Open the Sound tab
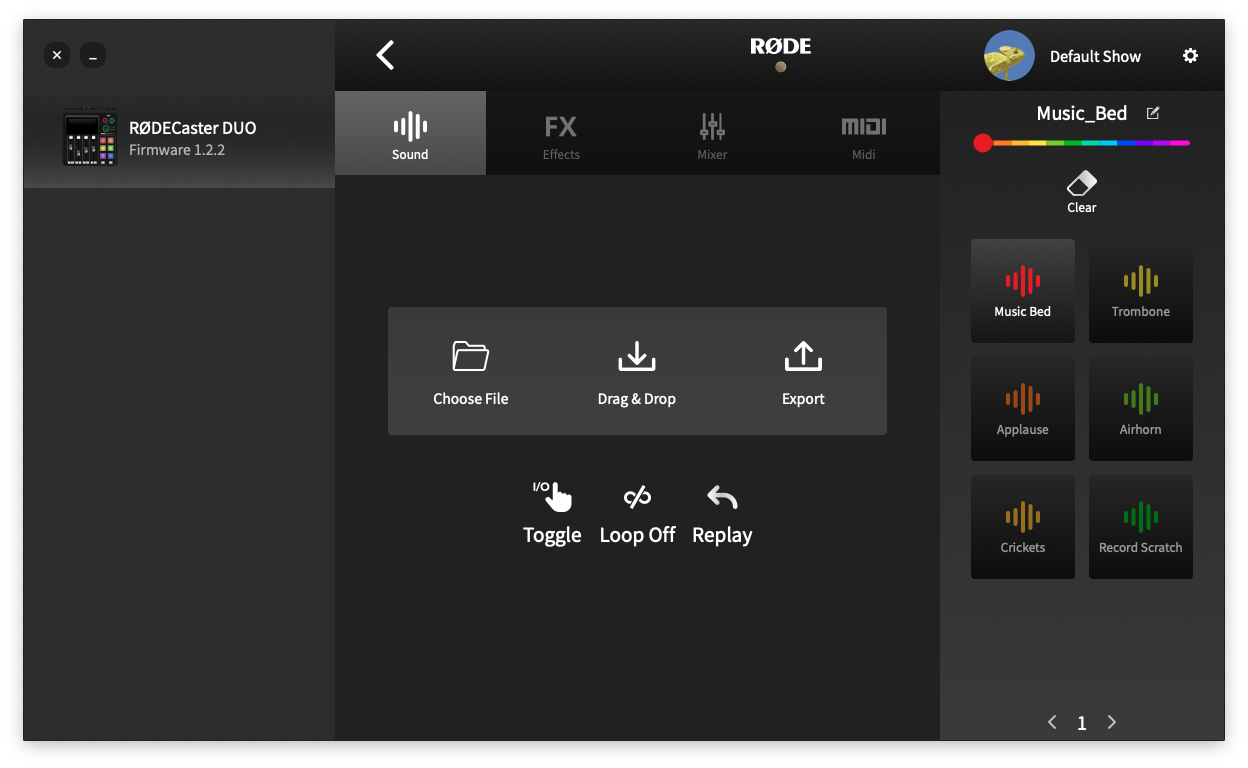Screen dimensions: 1248x768 pyautogui.click(x=410, y=134)
